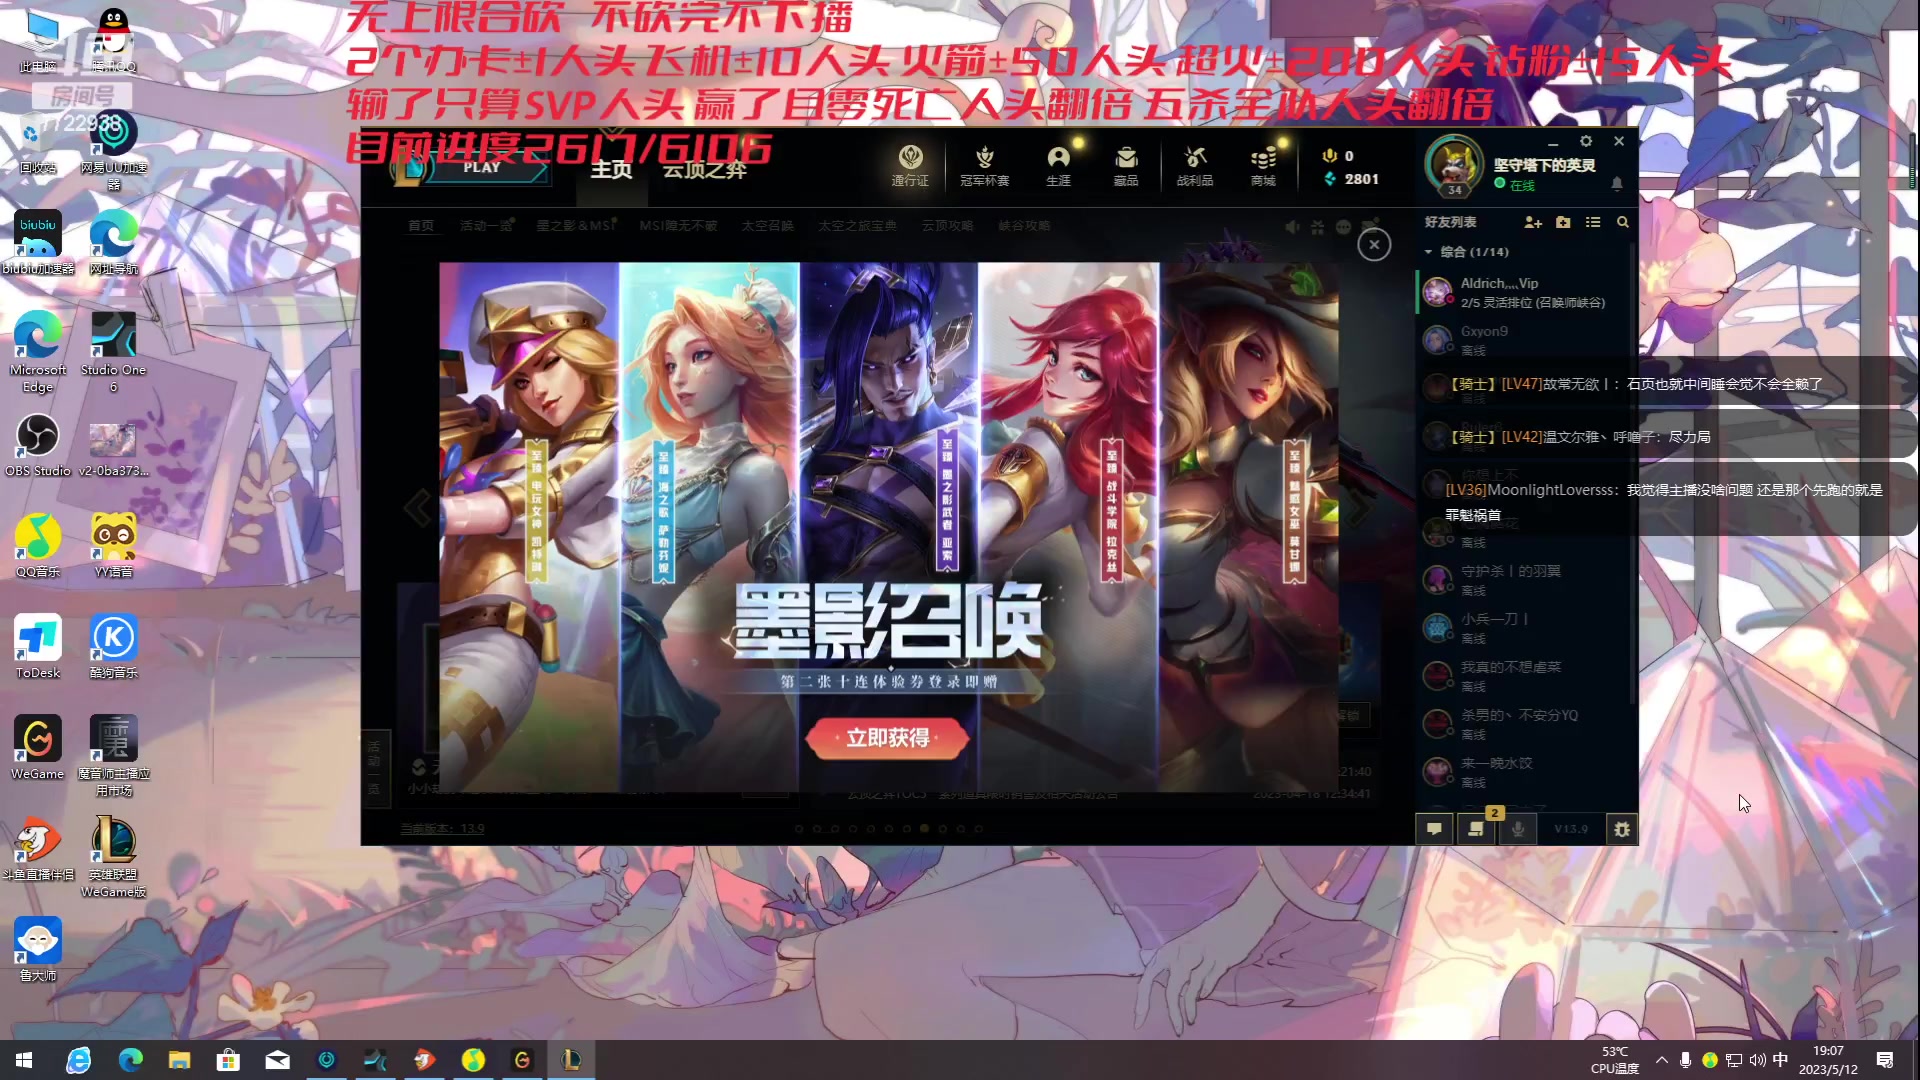Viewport: 1920px width, 1080px height.
Task: Switch to the 主页 home tab
Action: [x=611, y=169]
